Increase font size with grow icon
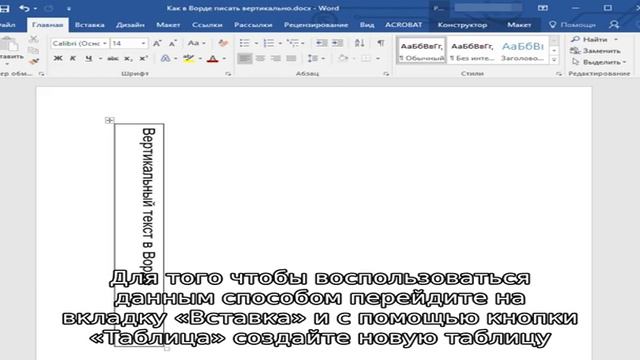640x360 pixels. coord(157,43)
